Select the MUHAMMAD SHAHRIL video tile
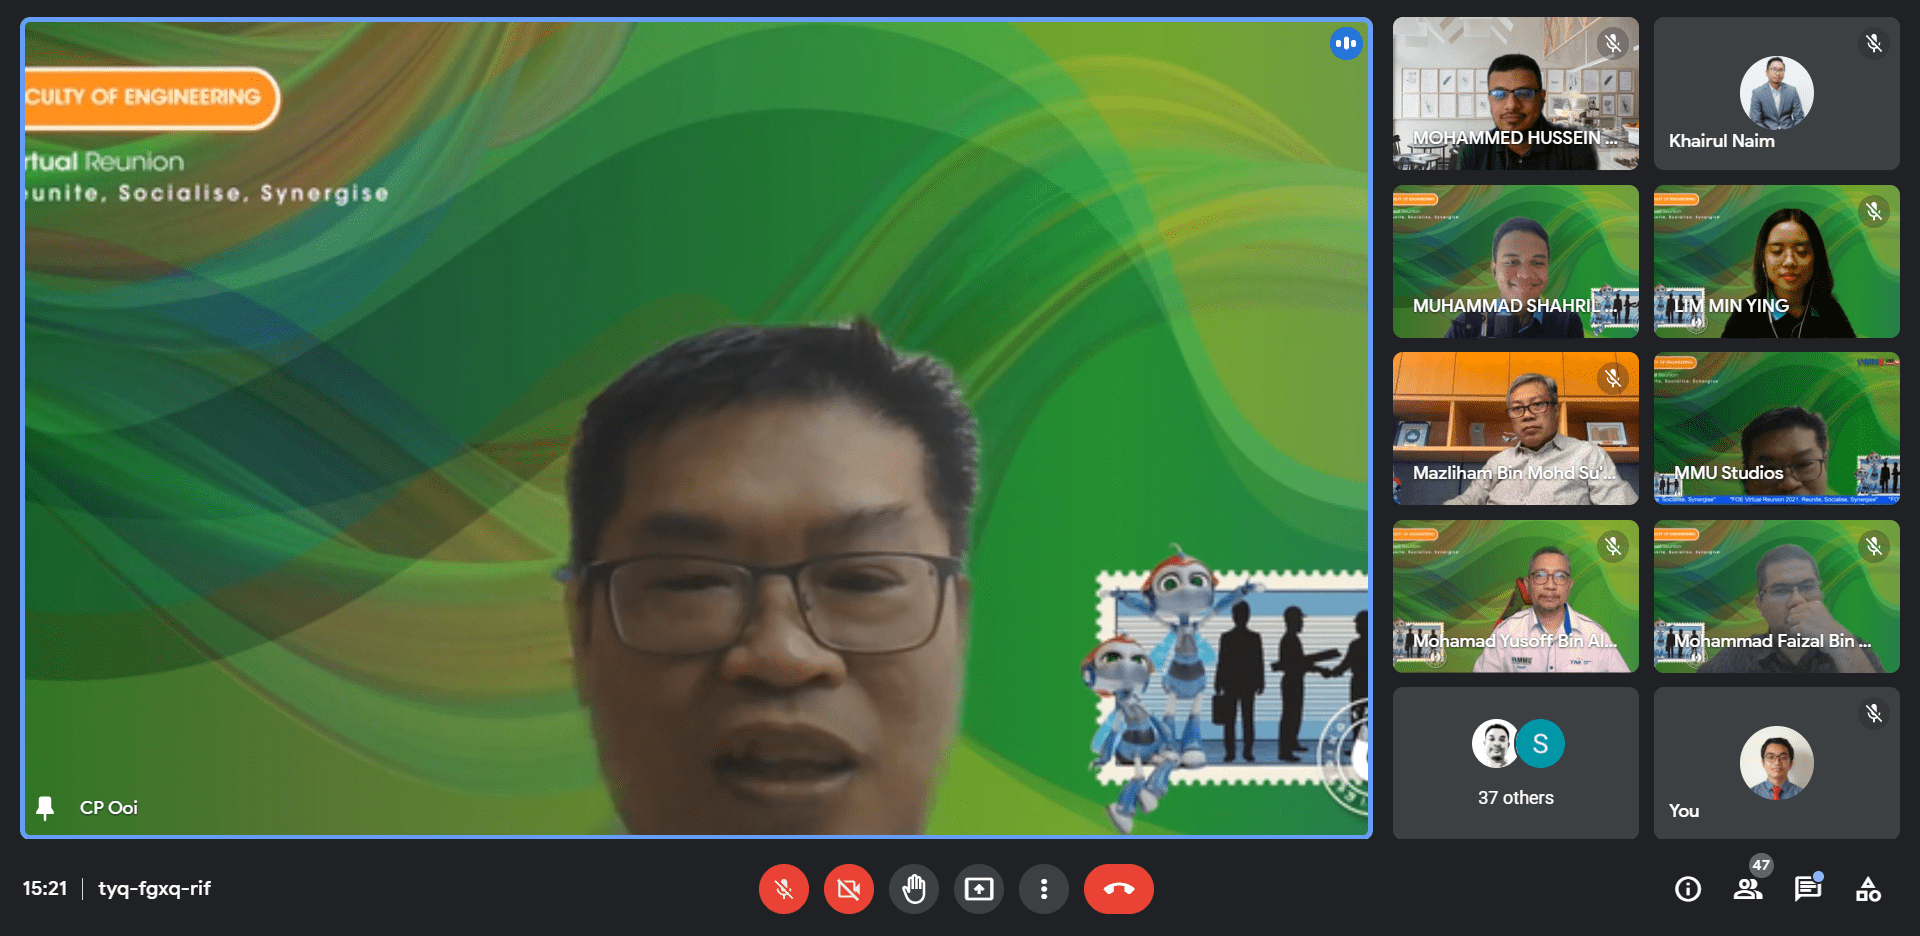Image resolution: width=1920 pixels, height=936 pixels. pyautogui.click(x=1516, y=261)
